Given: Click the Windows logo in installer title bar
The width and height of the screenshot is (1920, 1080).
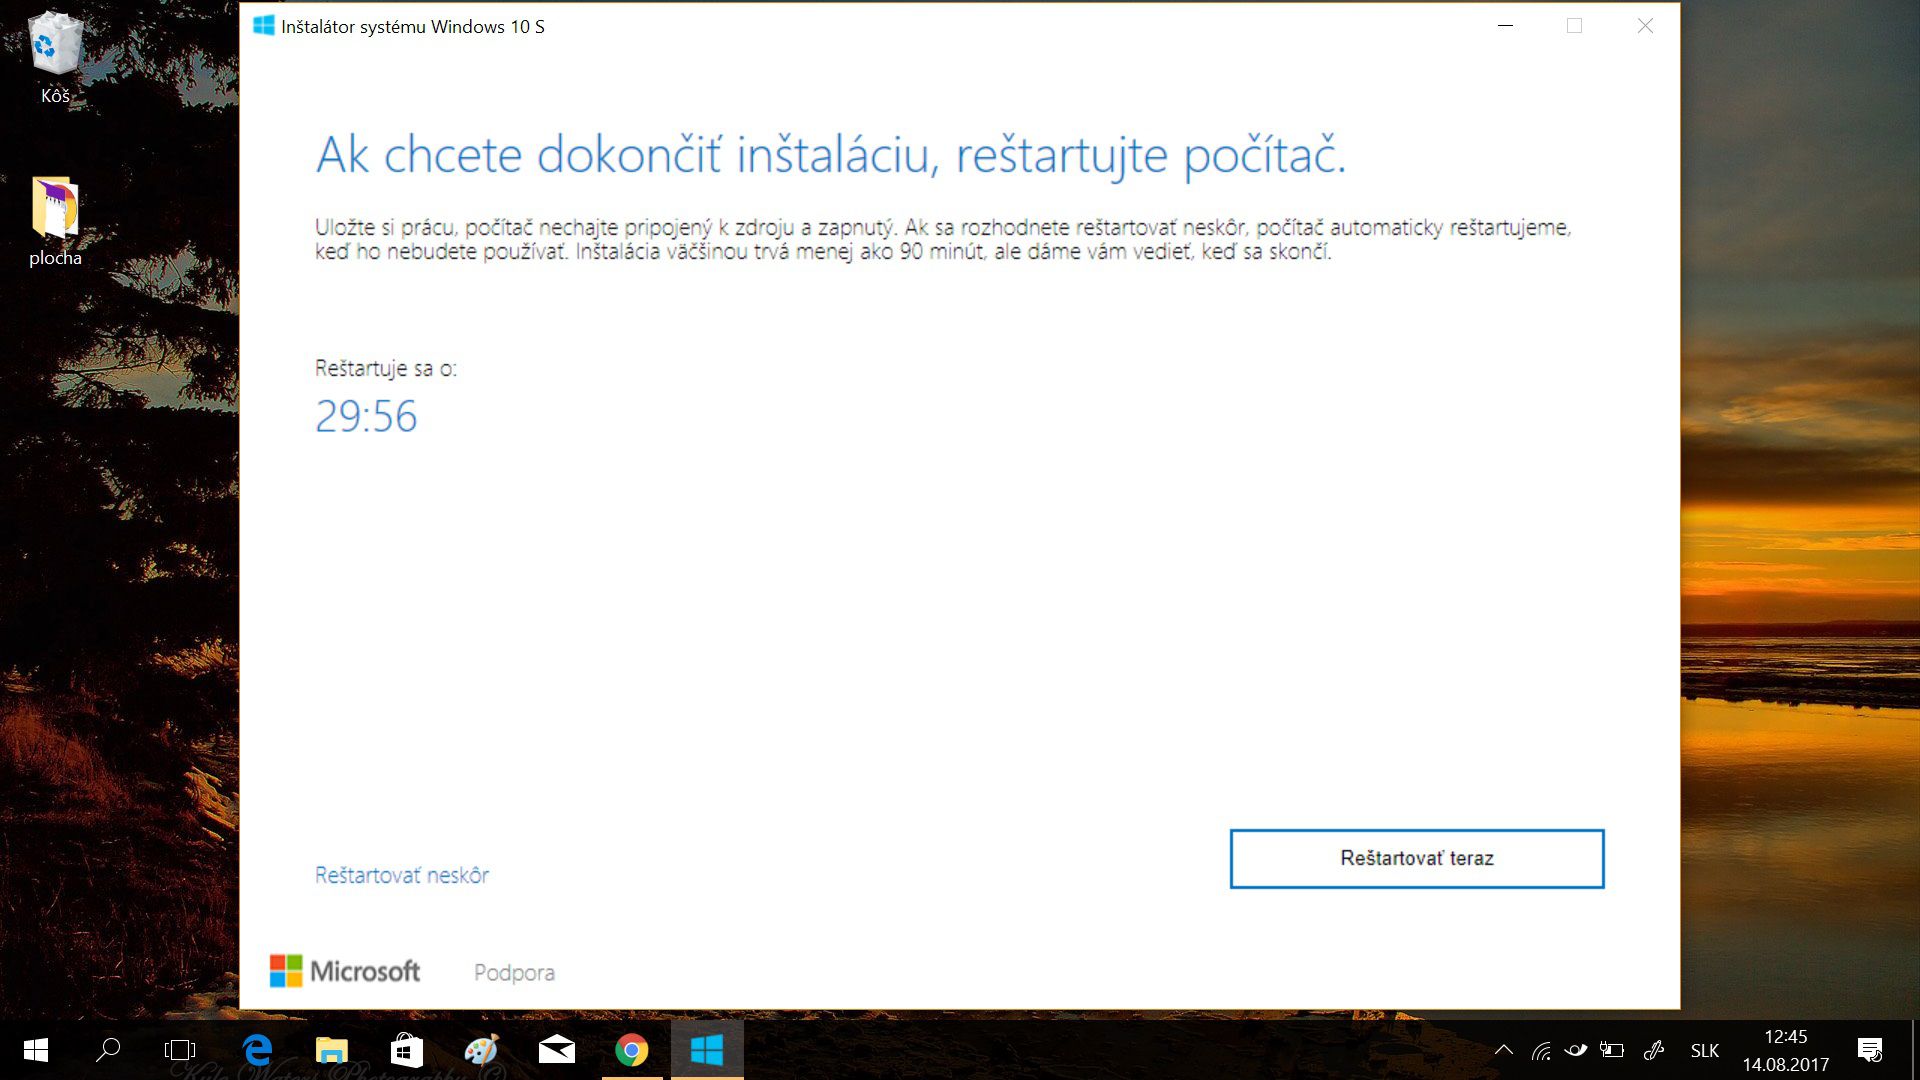Looking at the screenshot, I should 264,26.
